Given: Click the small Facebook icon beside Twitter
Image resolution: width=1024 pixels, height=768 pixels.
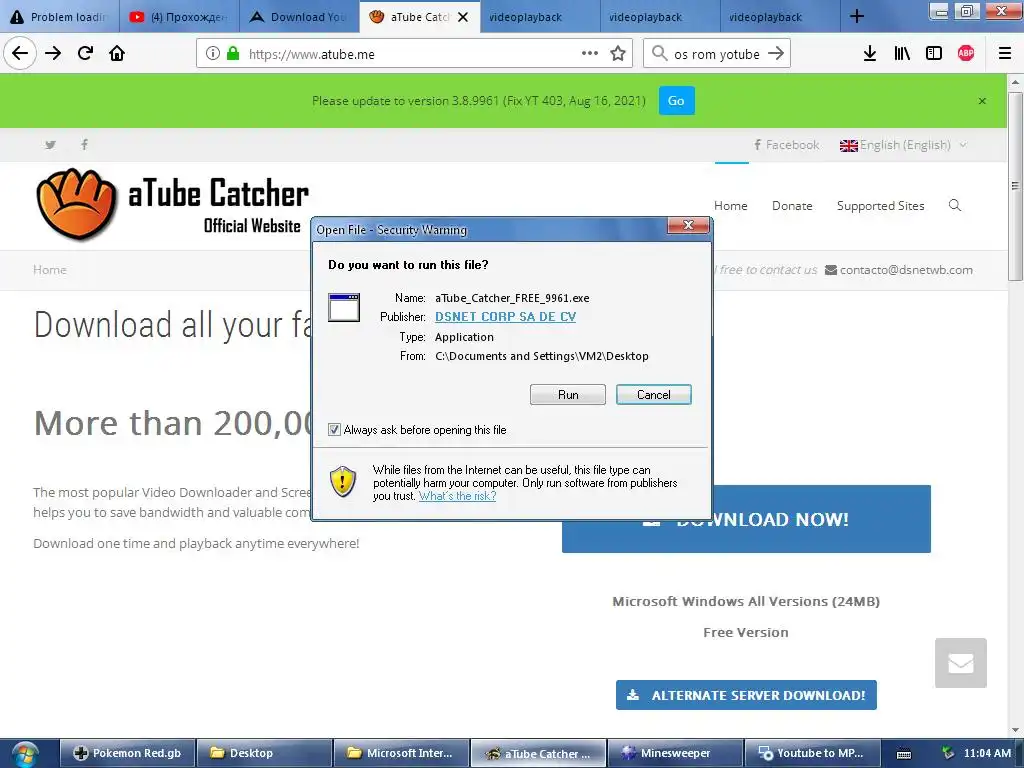Looking at the screenshot, I should tap(84, 144).
